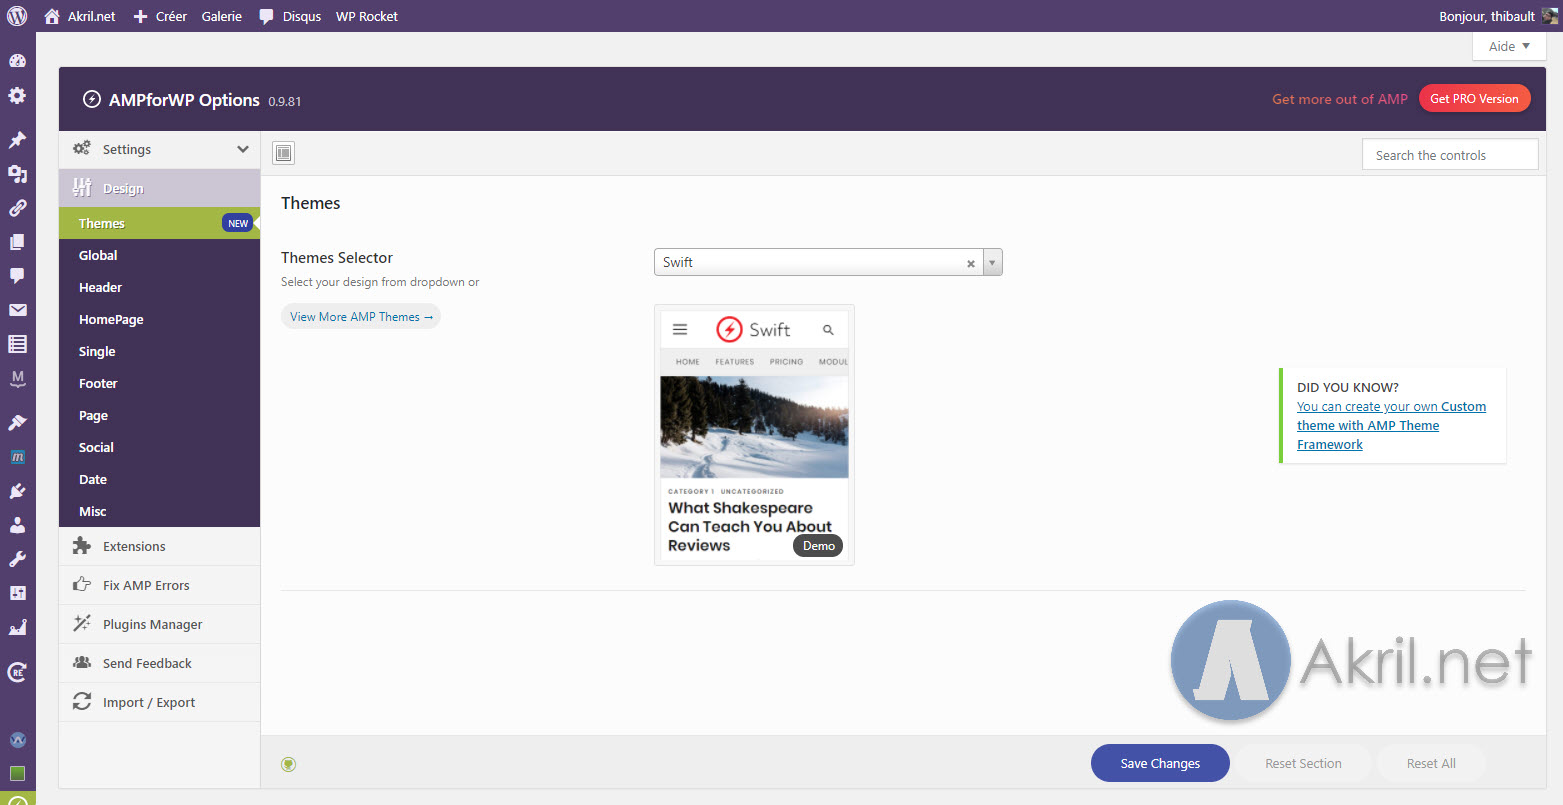The height and width of the screenshot is (805, 1563).
Task: Select Footer in Design submenu
Action: click(x=160, y=383)
